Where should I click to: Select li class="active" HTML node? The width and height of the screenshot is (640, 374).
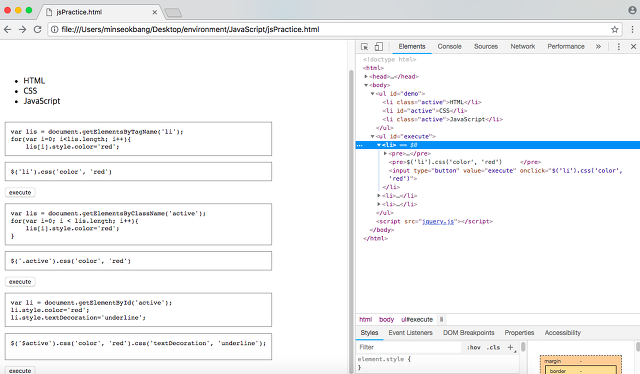point(432,102)
